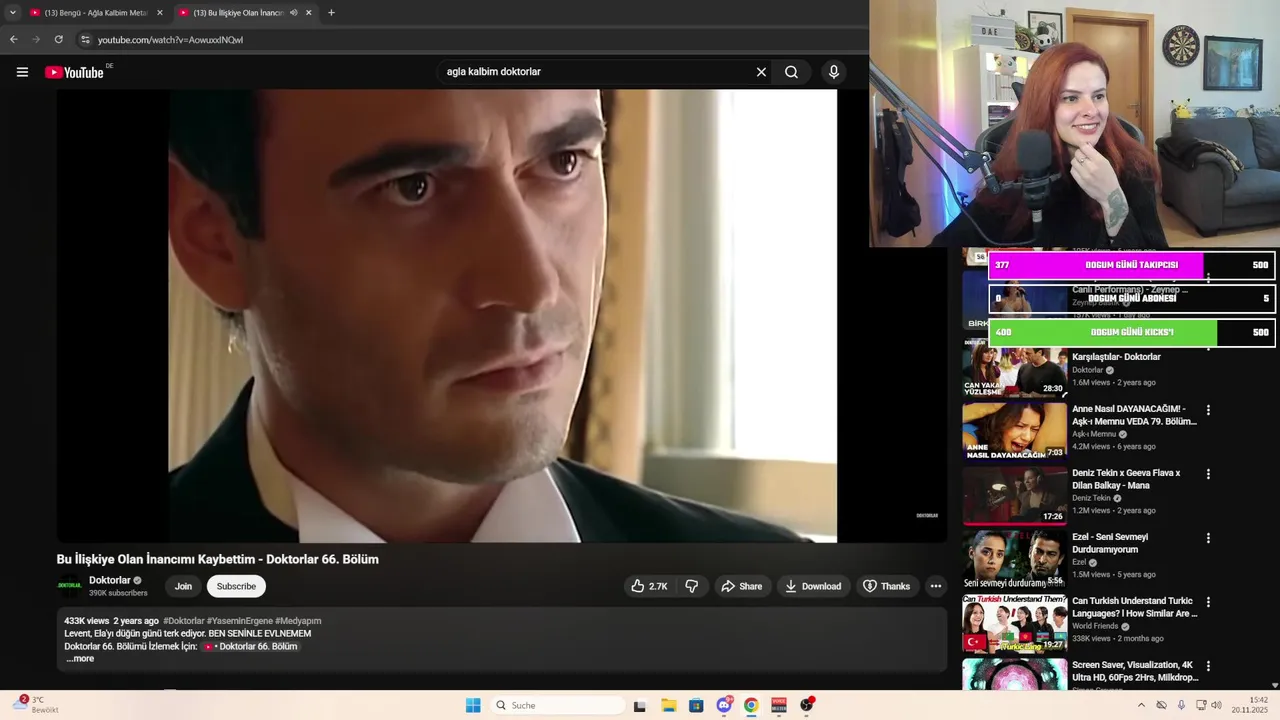Mute the playing tab via speaker icon

tap(293, 13)
